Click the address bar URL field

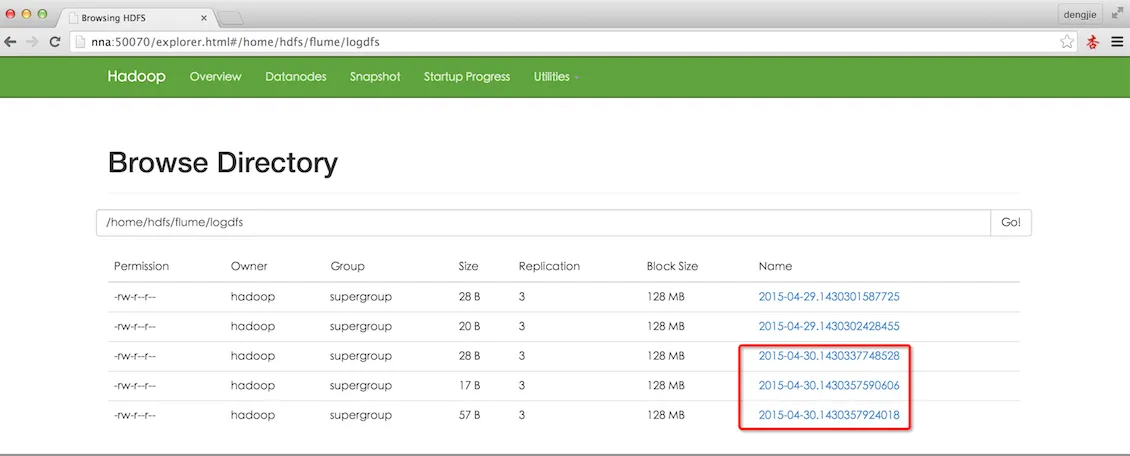pos(573,42)
